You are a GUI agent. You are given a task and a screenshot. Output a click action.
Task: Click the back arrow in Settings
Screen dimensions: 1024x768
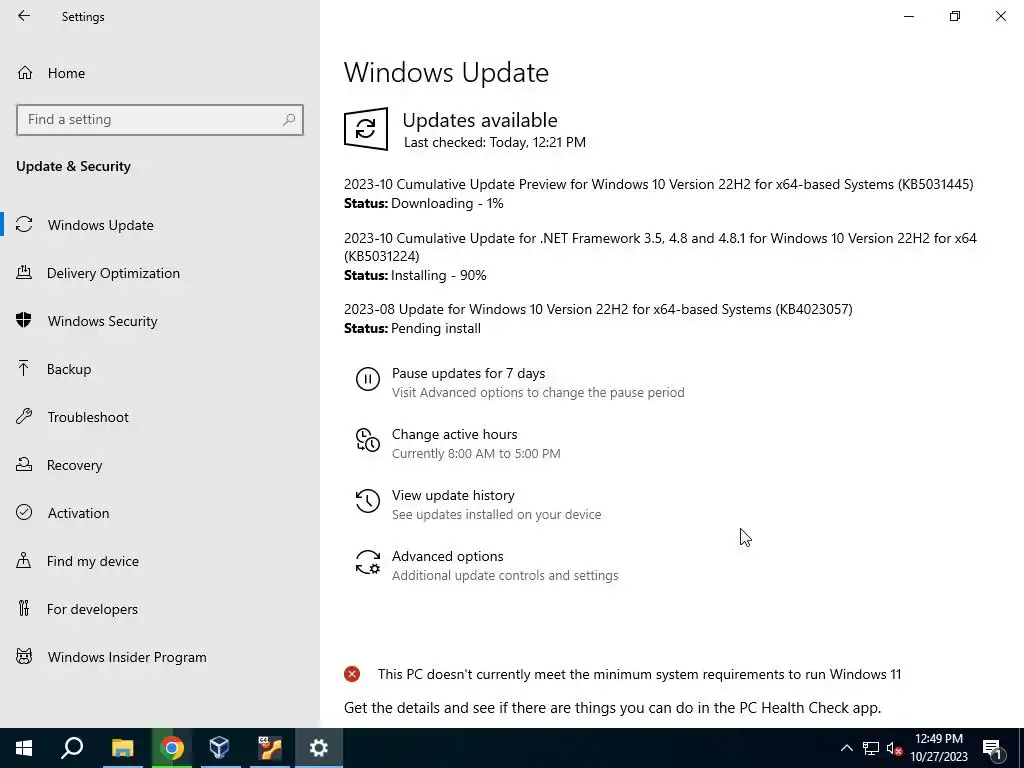coord(24,16)
